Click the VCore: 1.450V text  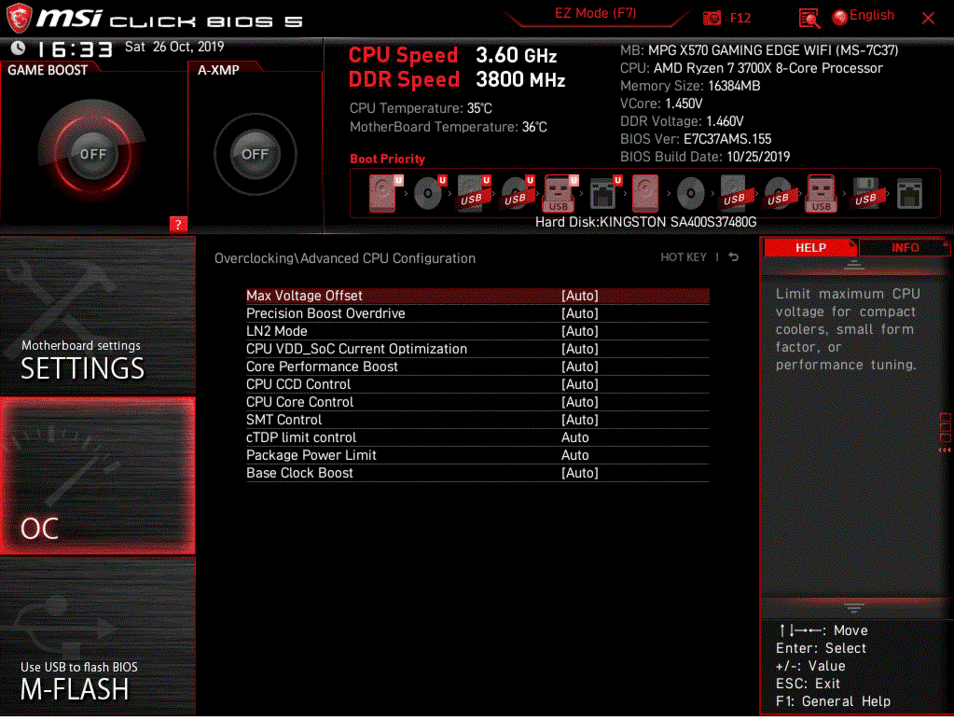coord(661,104)
